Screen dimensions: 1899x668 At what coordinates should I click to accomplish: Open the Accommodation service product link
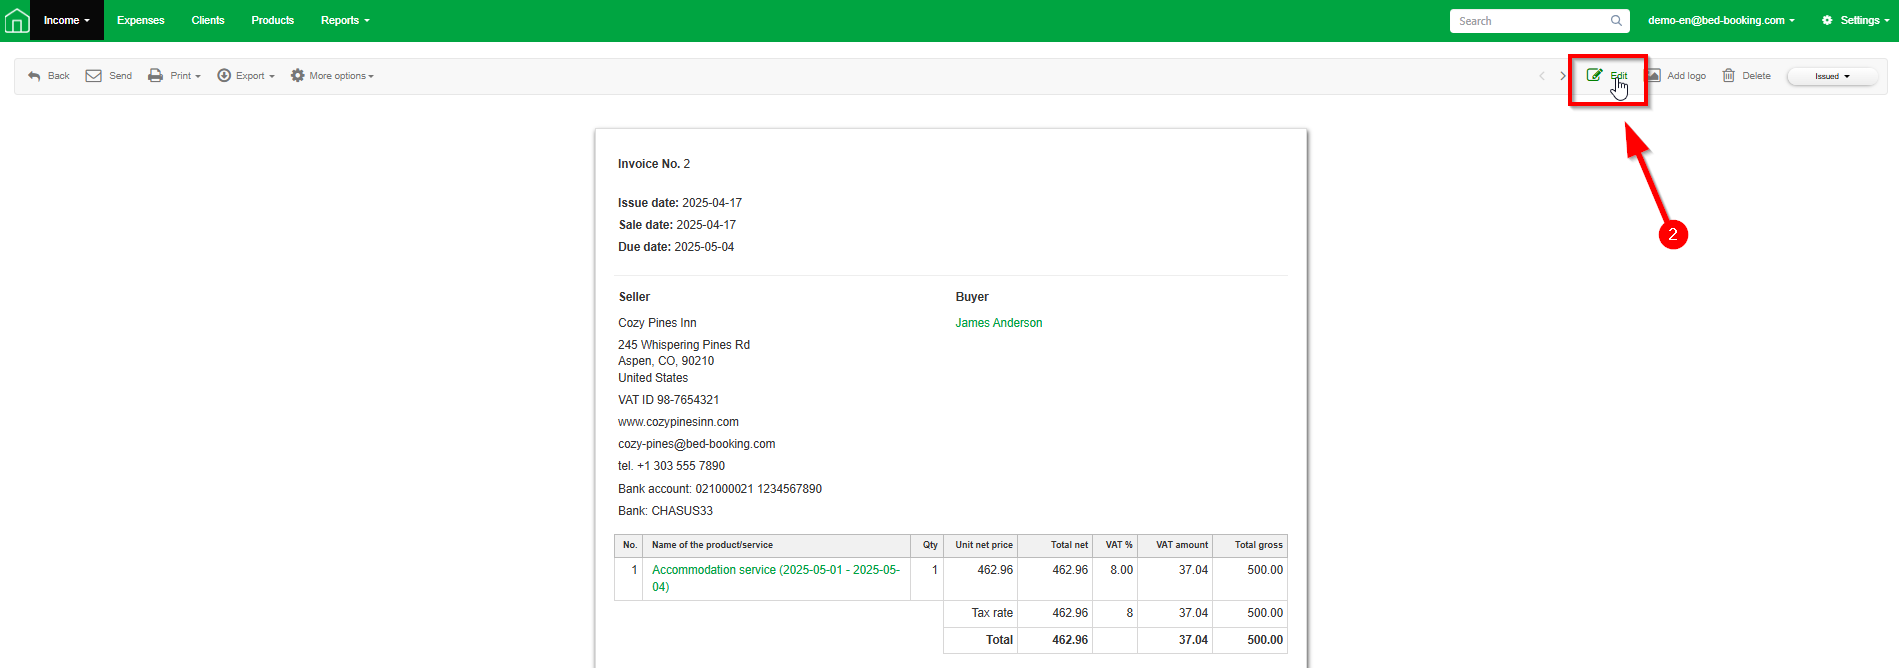[x=776, y=578]
